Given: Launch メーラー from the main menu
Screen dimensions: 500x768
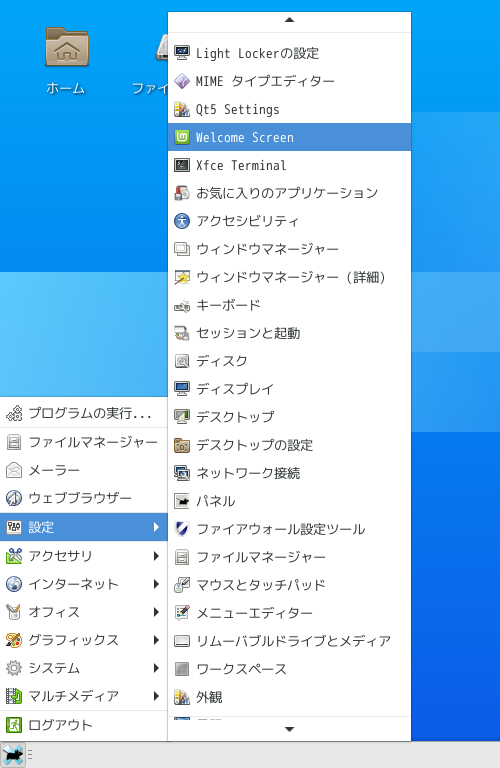Looking at the screenshot, I should coord(84,470).
